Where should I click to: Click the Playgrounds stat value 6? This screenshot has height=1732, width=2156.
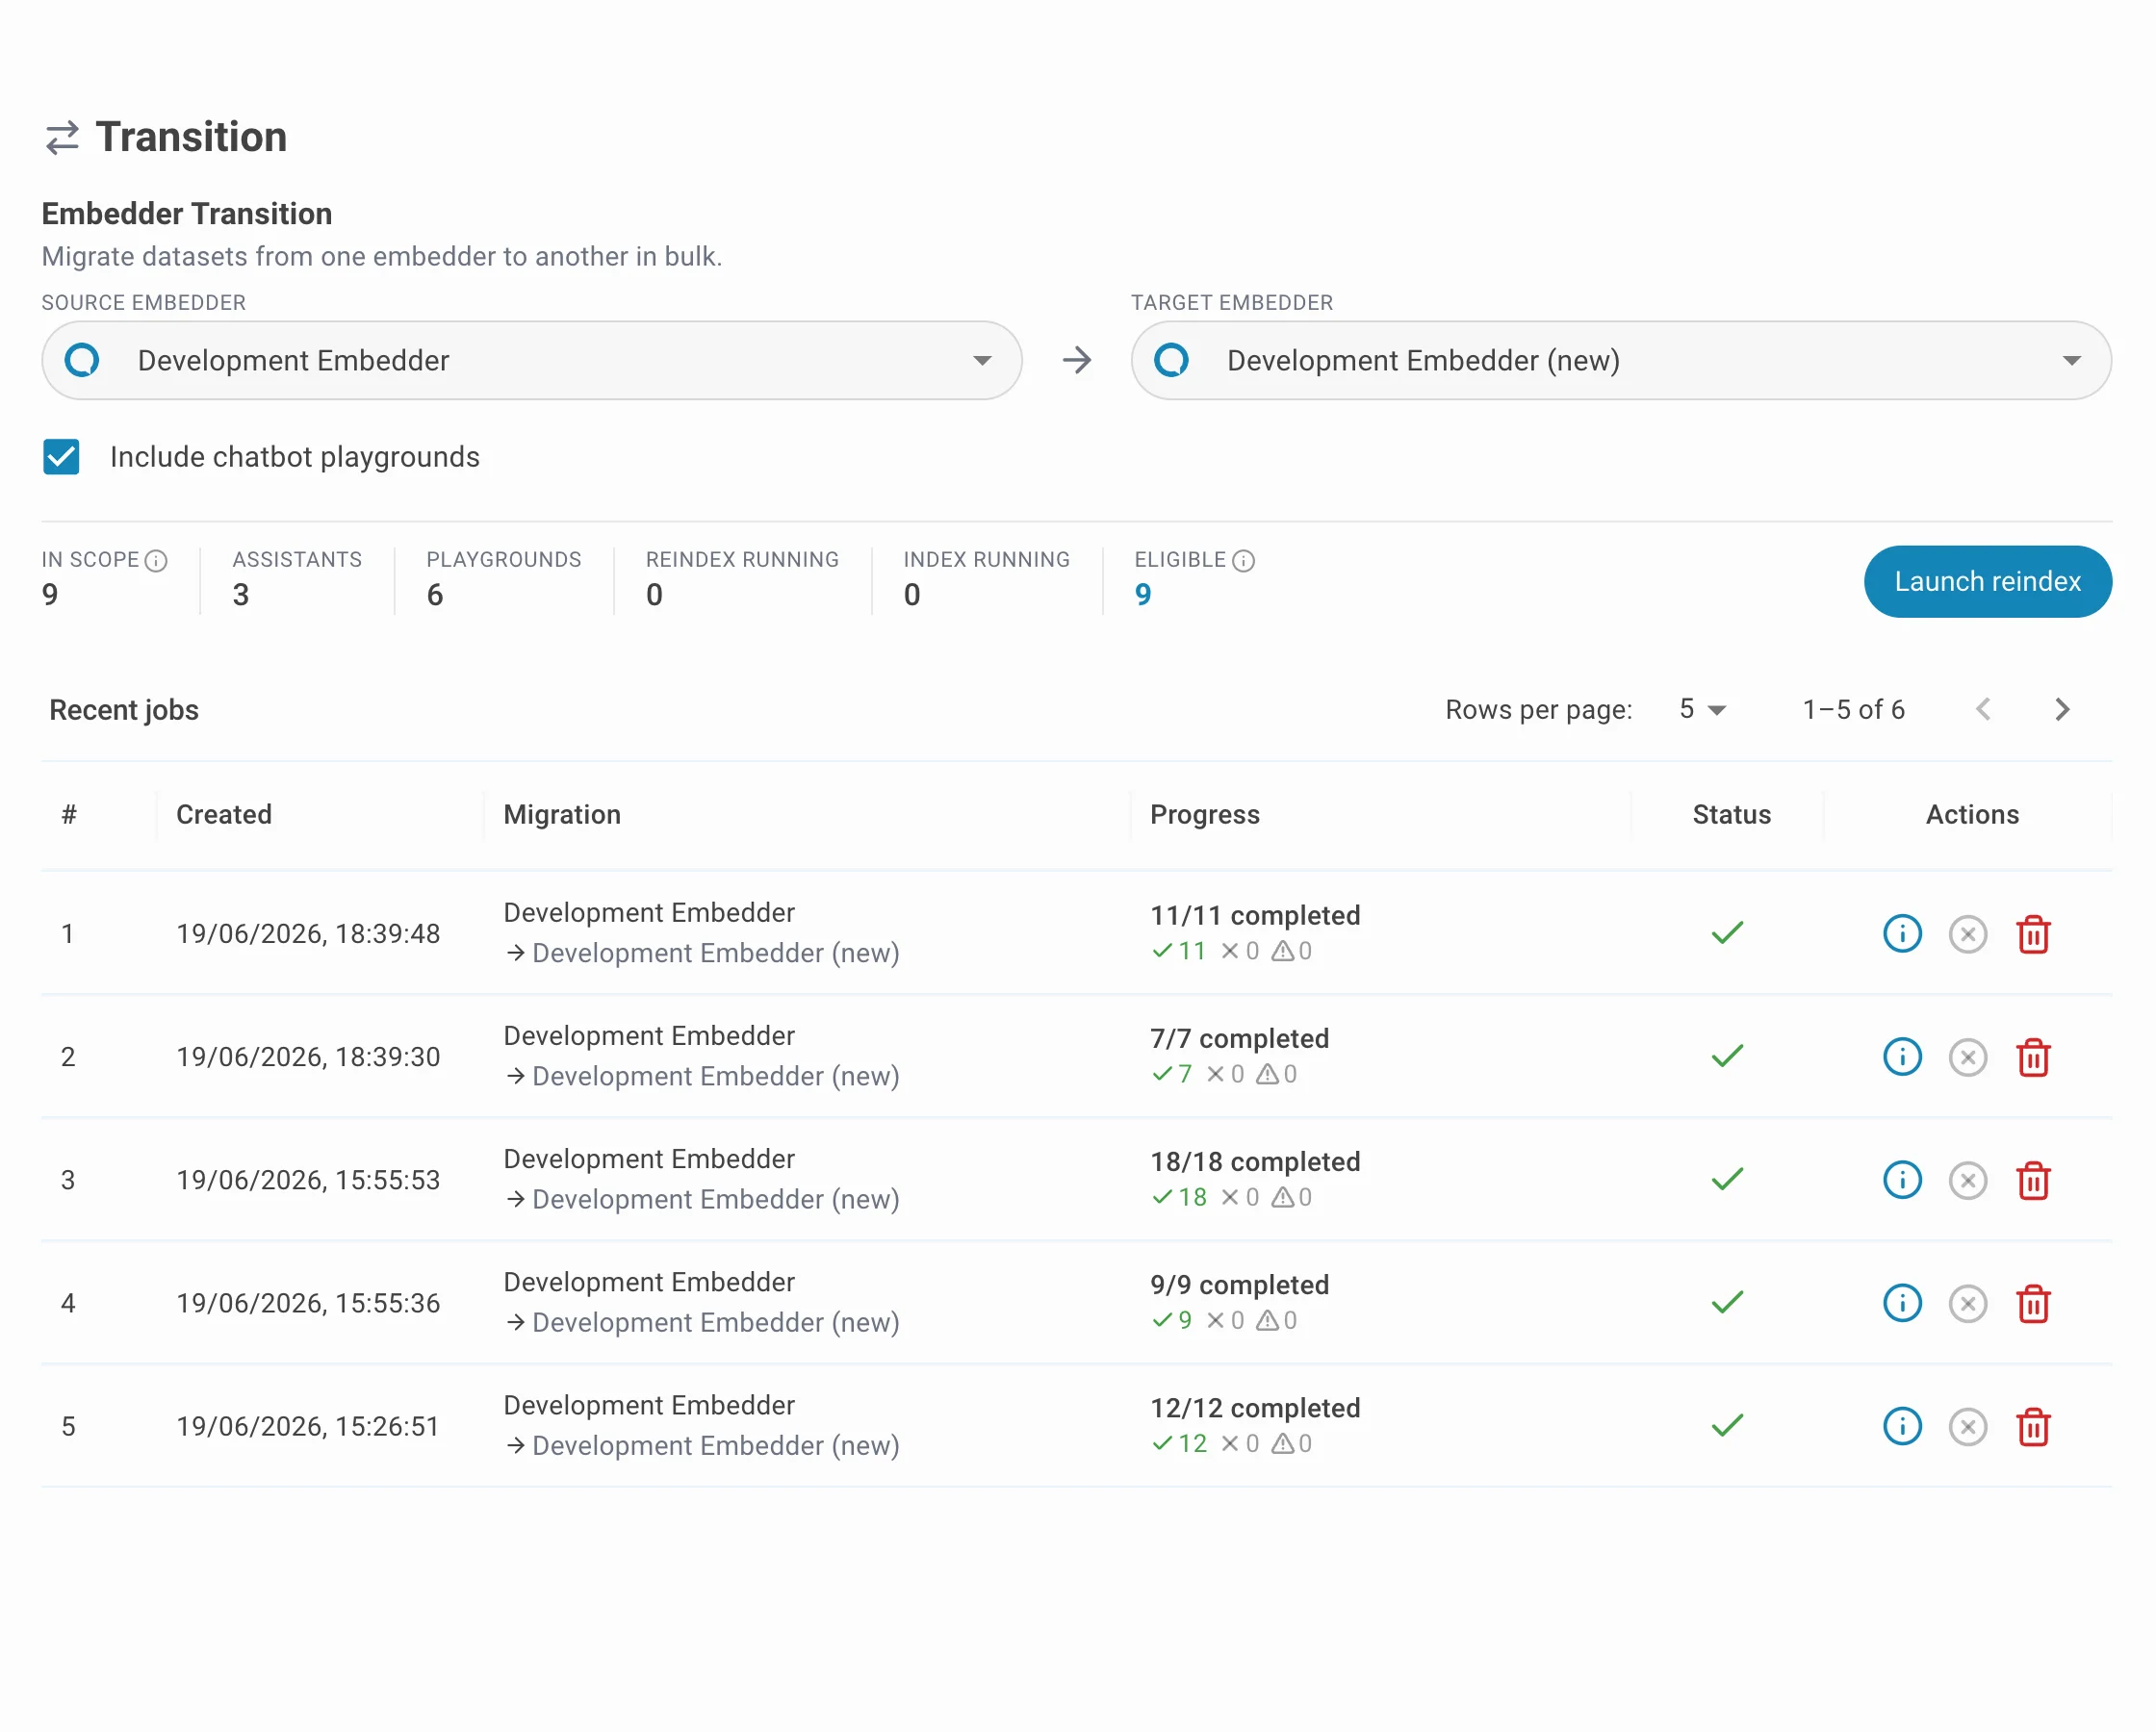435,595
